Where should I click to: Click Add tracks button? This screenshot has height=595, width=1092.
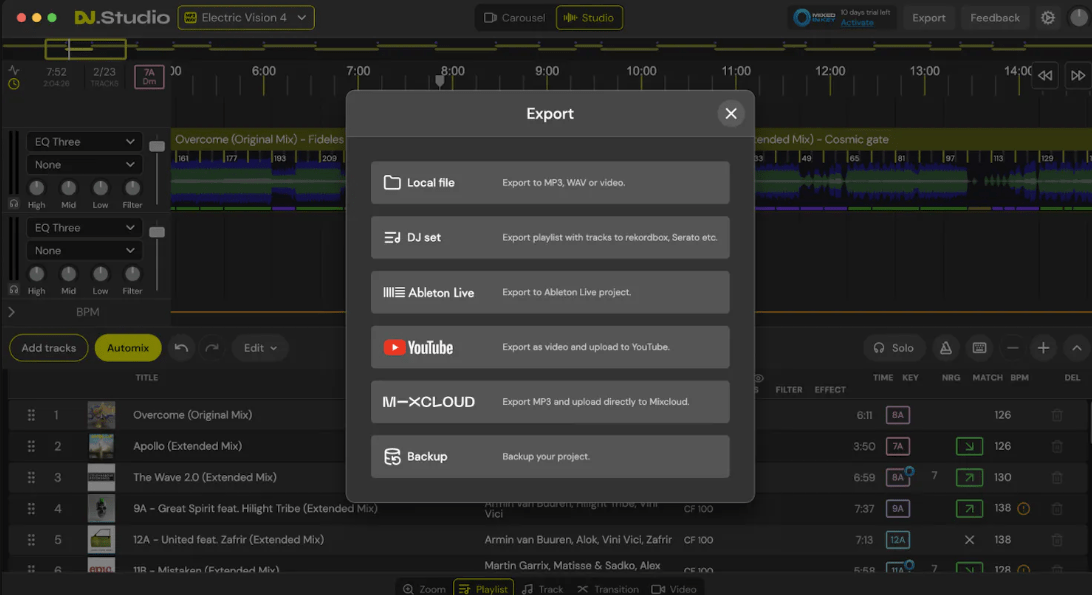click(x=49, y=348)
